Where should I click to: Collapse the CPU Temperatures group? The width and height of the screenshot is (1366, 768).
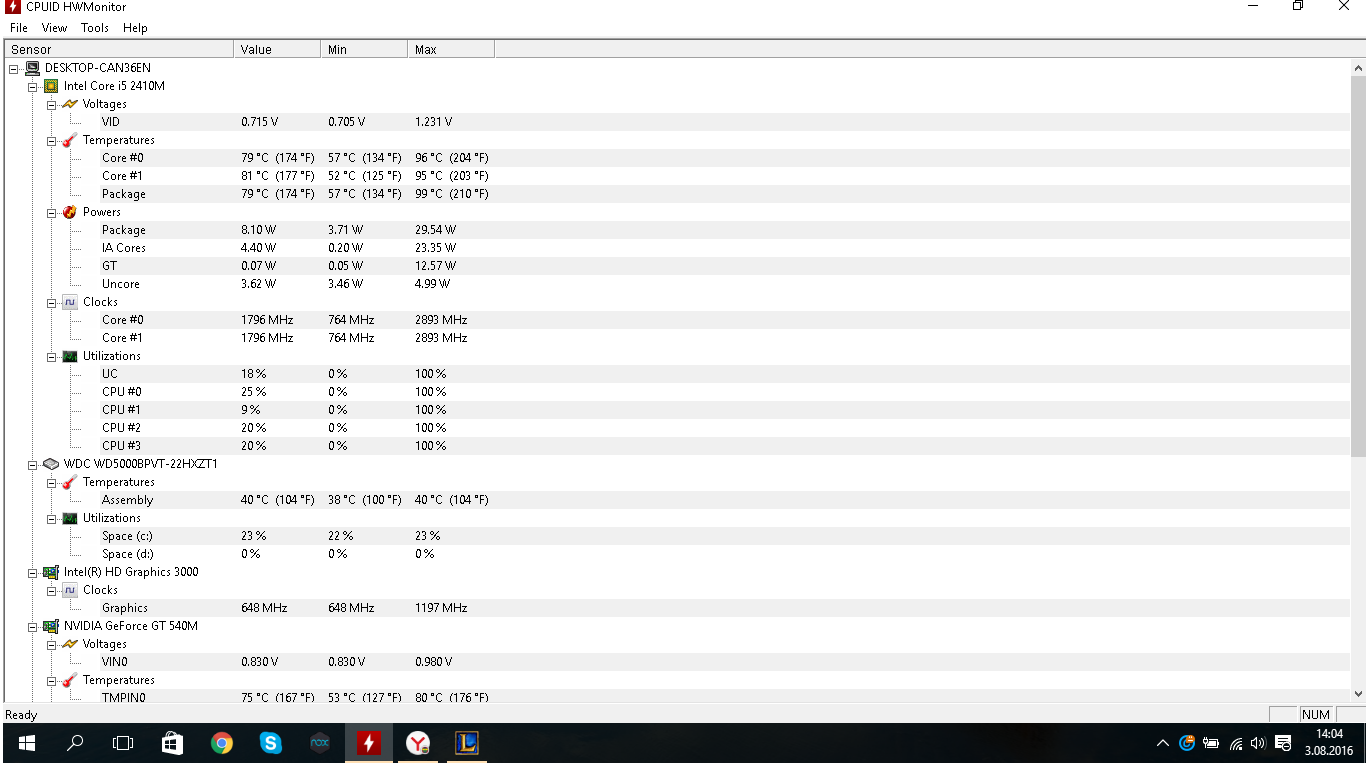(52, 140)
